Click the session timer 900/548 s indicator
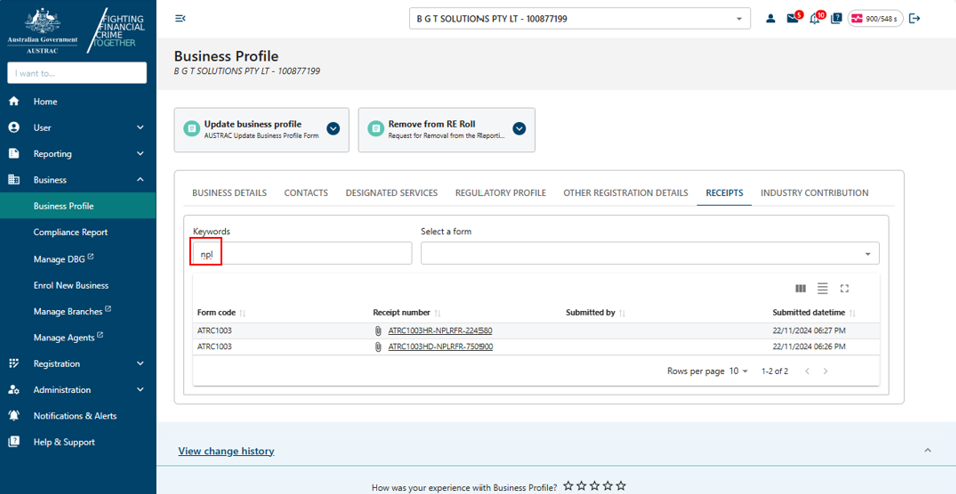 [x=875, y=19]
